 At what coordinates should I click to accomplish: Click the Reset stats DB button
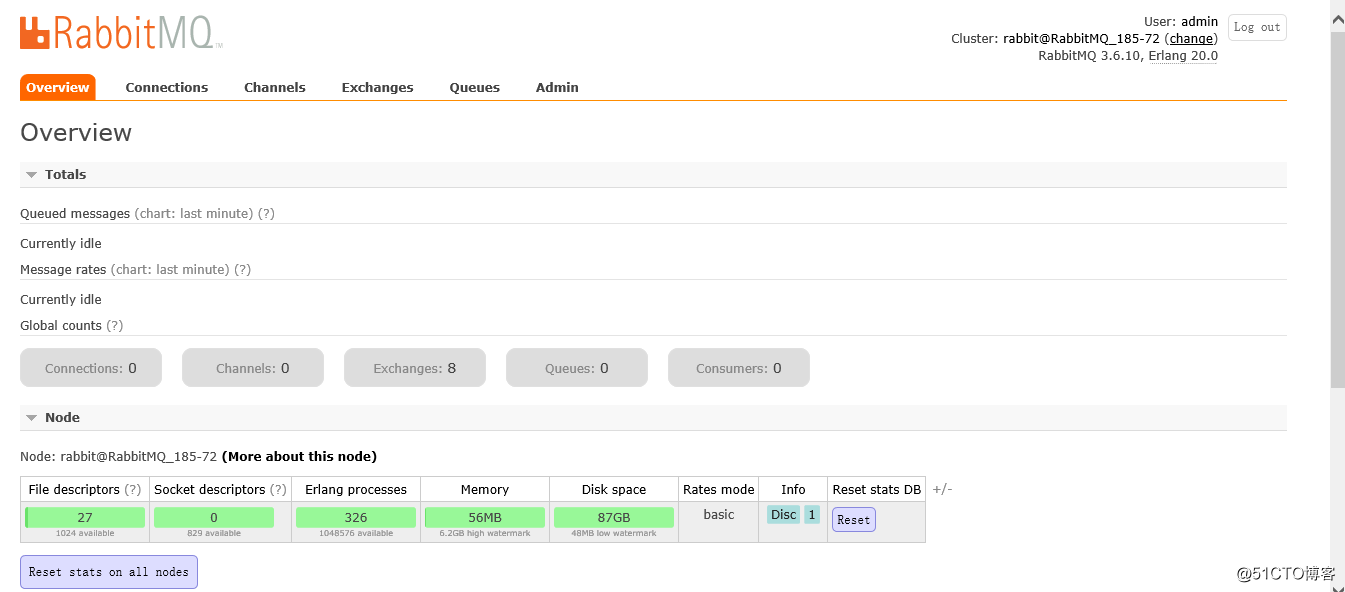[854, 520]
